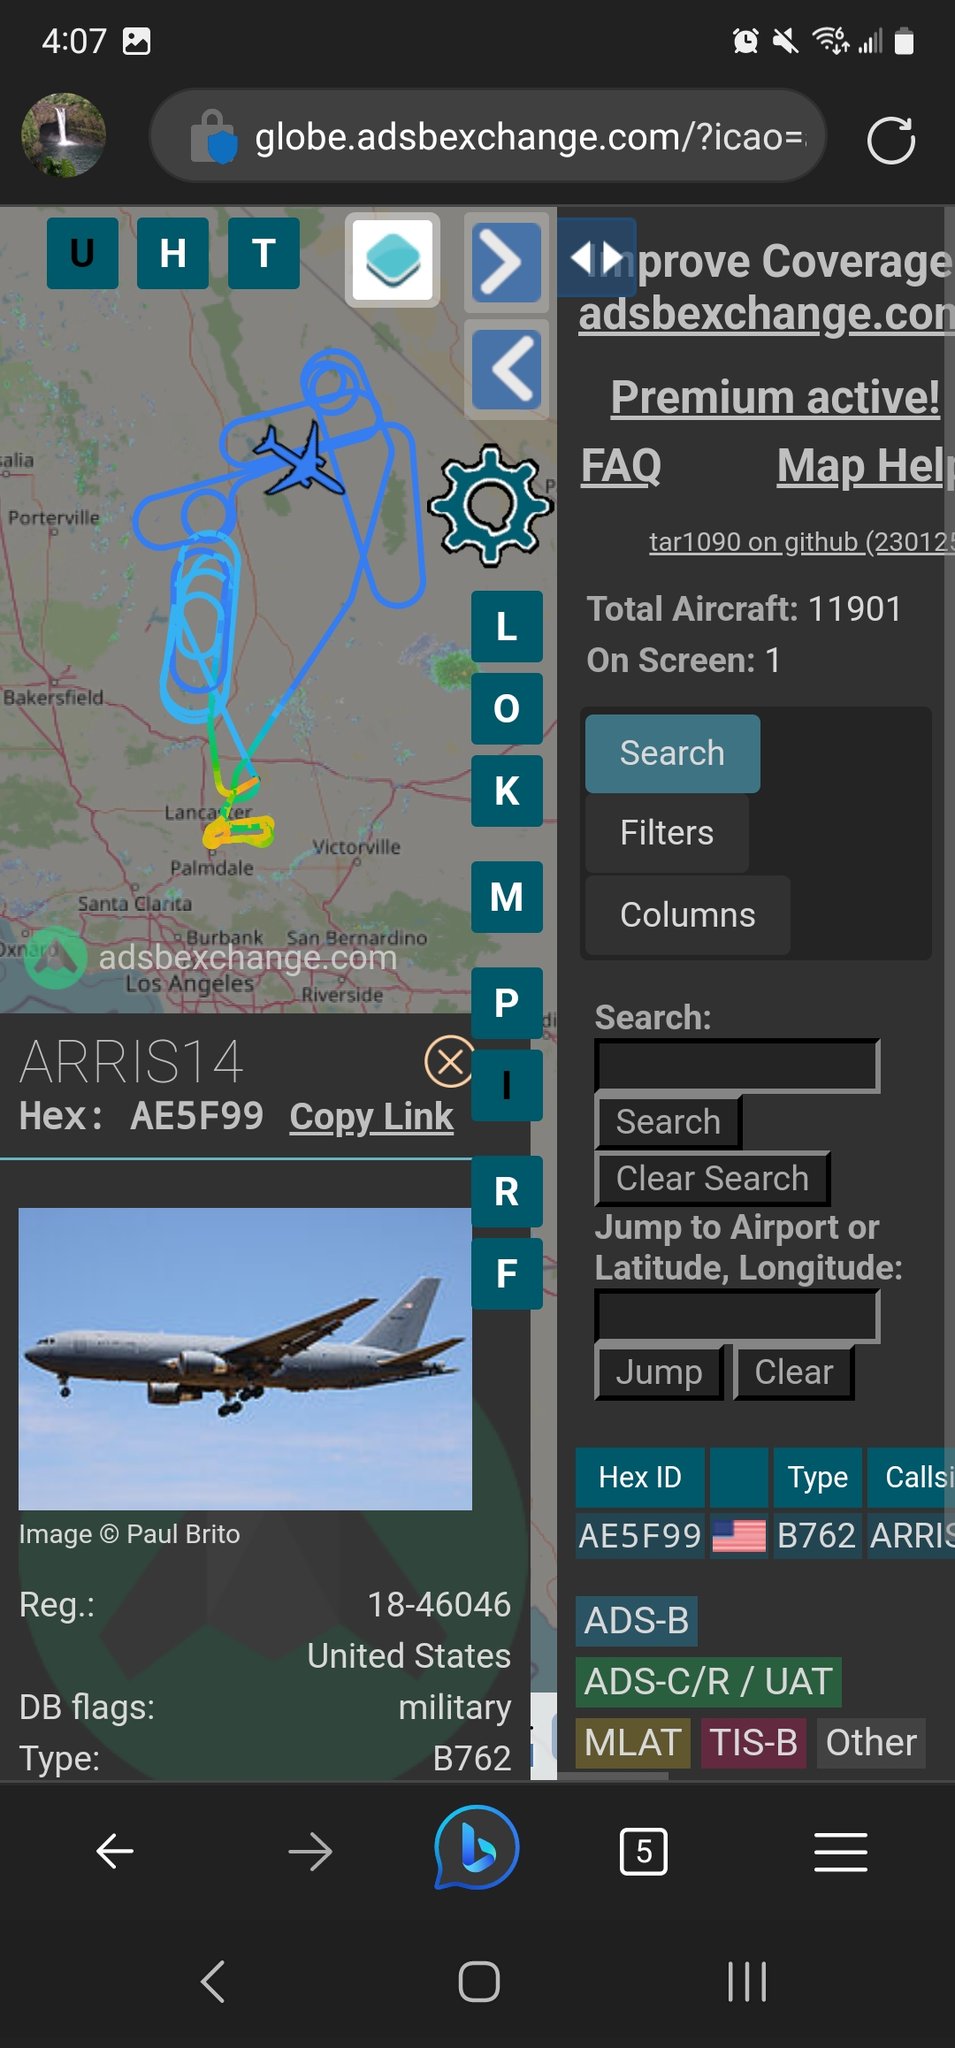This screenshot has height=2048, width=955.
Task: Open Bing chat icon in browser bar
Action: pos(477,1851)
